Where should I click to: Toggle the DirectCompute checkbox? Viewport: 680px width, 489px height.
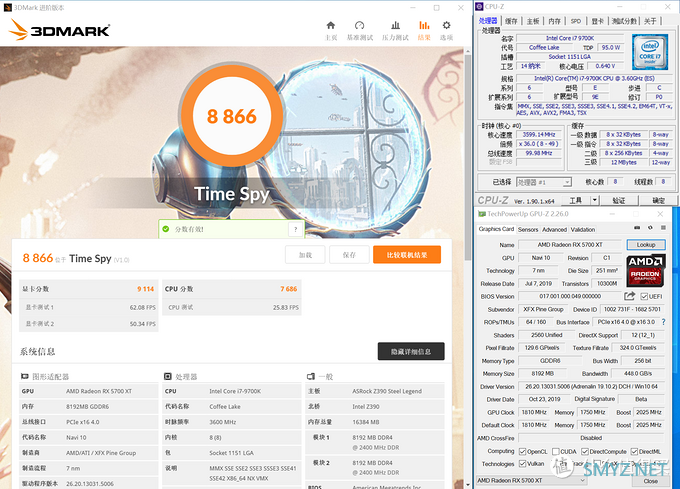click(x=585, y=452)
